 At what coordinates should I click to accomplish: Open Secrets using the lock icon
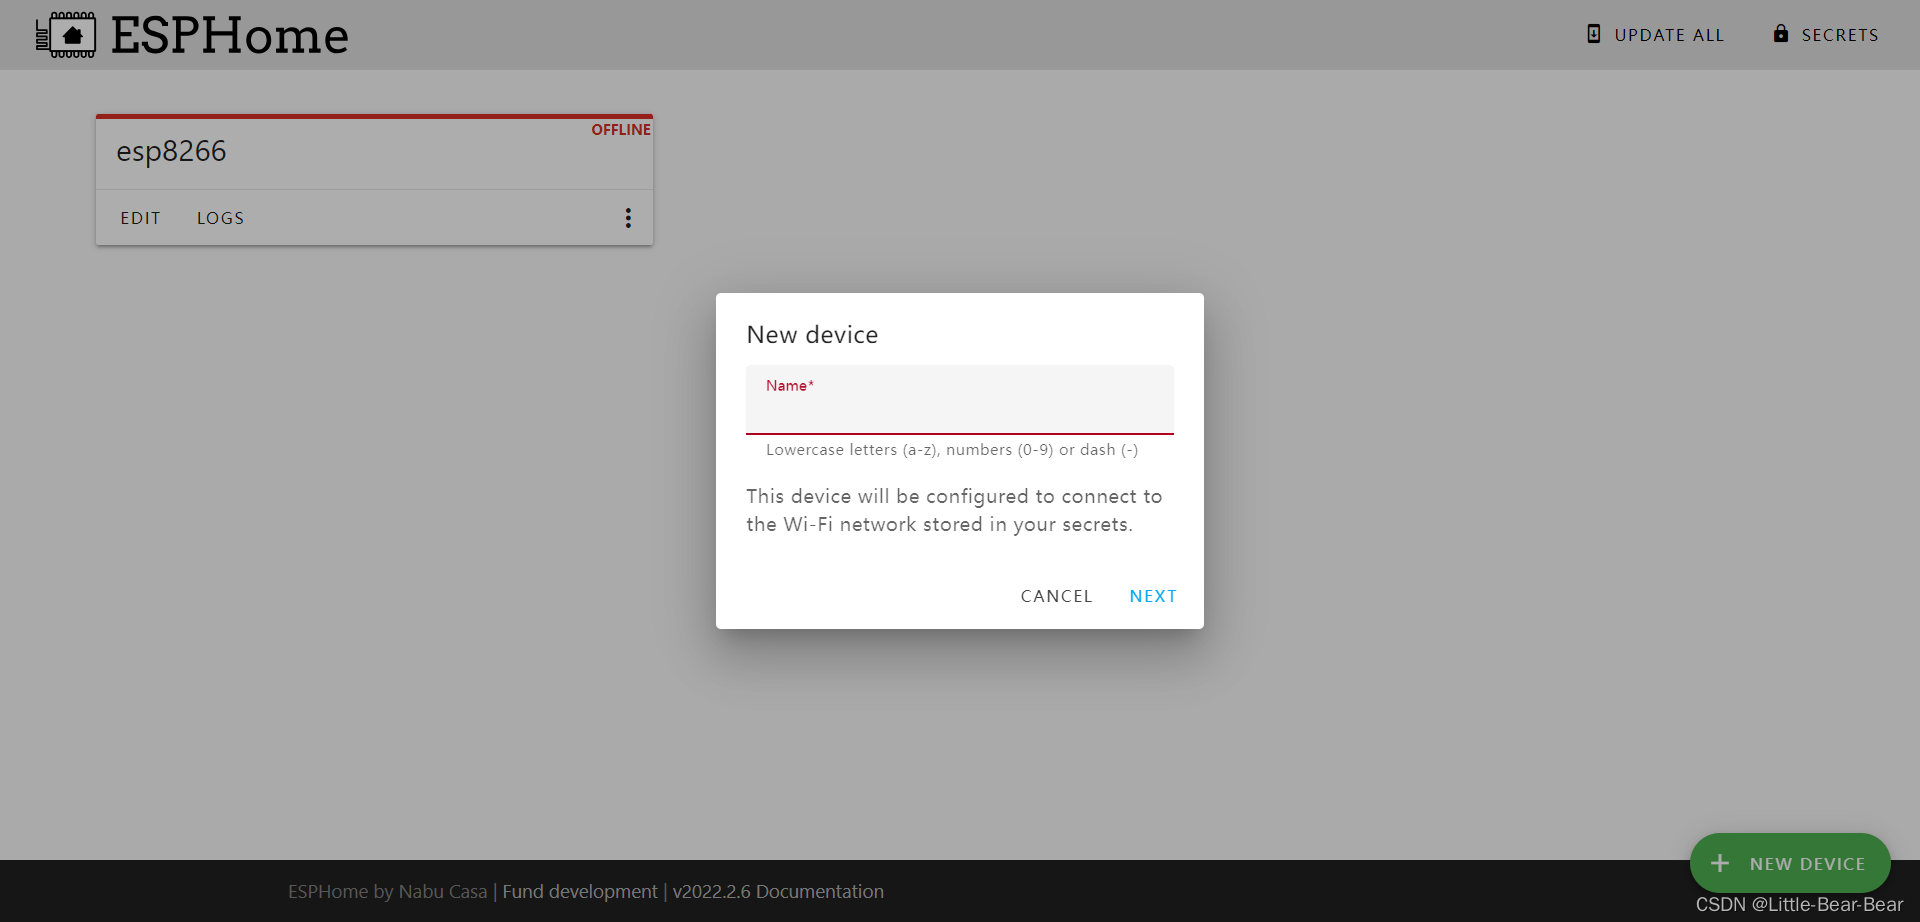1782,33
